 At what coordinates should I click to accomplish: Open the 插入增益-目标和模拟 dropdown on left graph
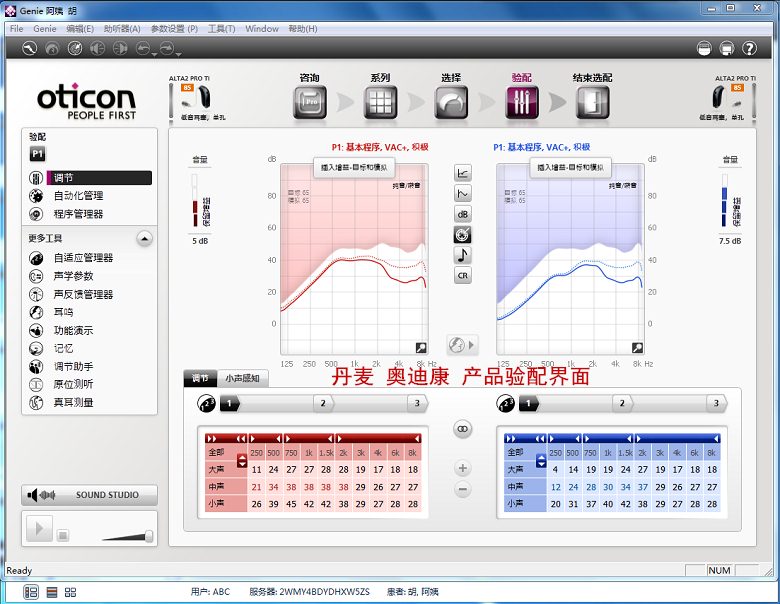[x=356, y=167]
